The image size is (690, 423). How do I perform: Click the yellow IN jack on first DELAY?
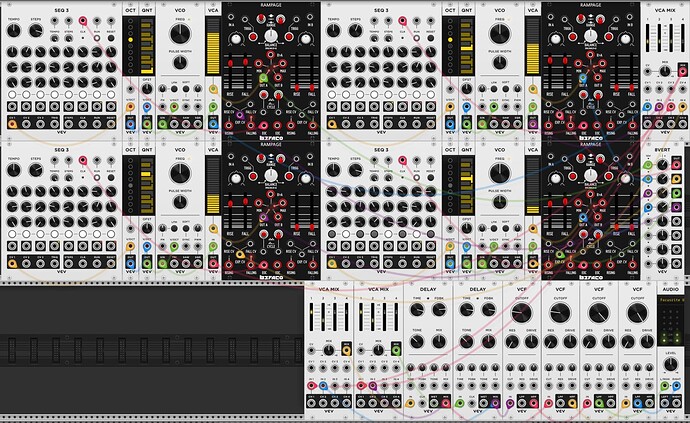point(410,402)
